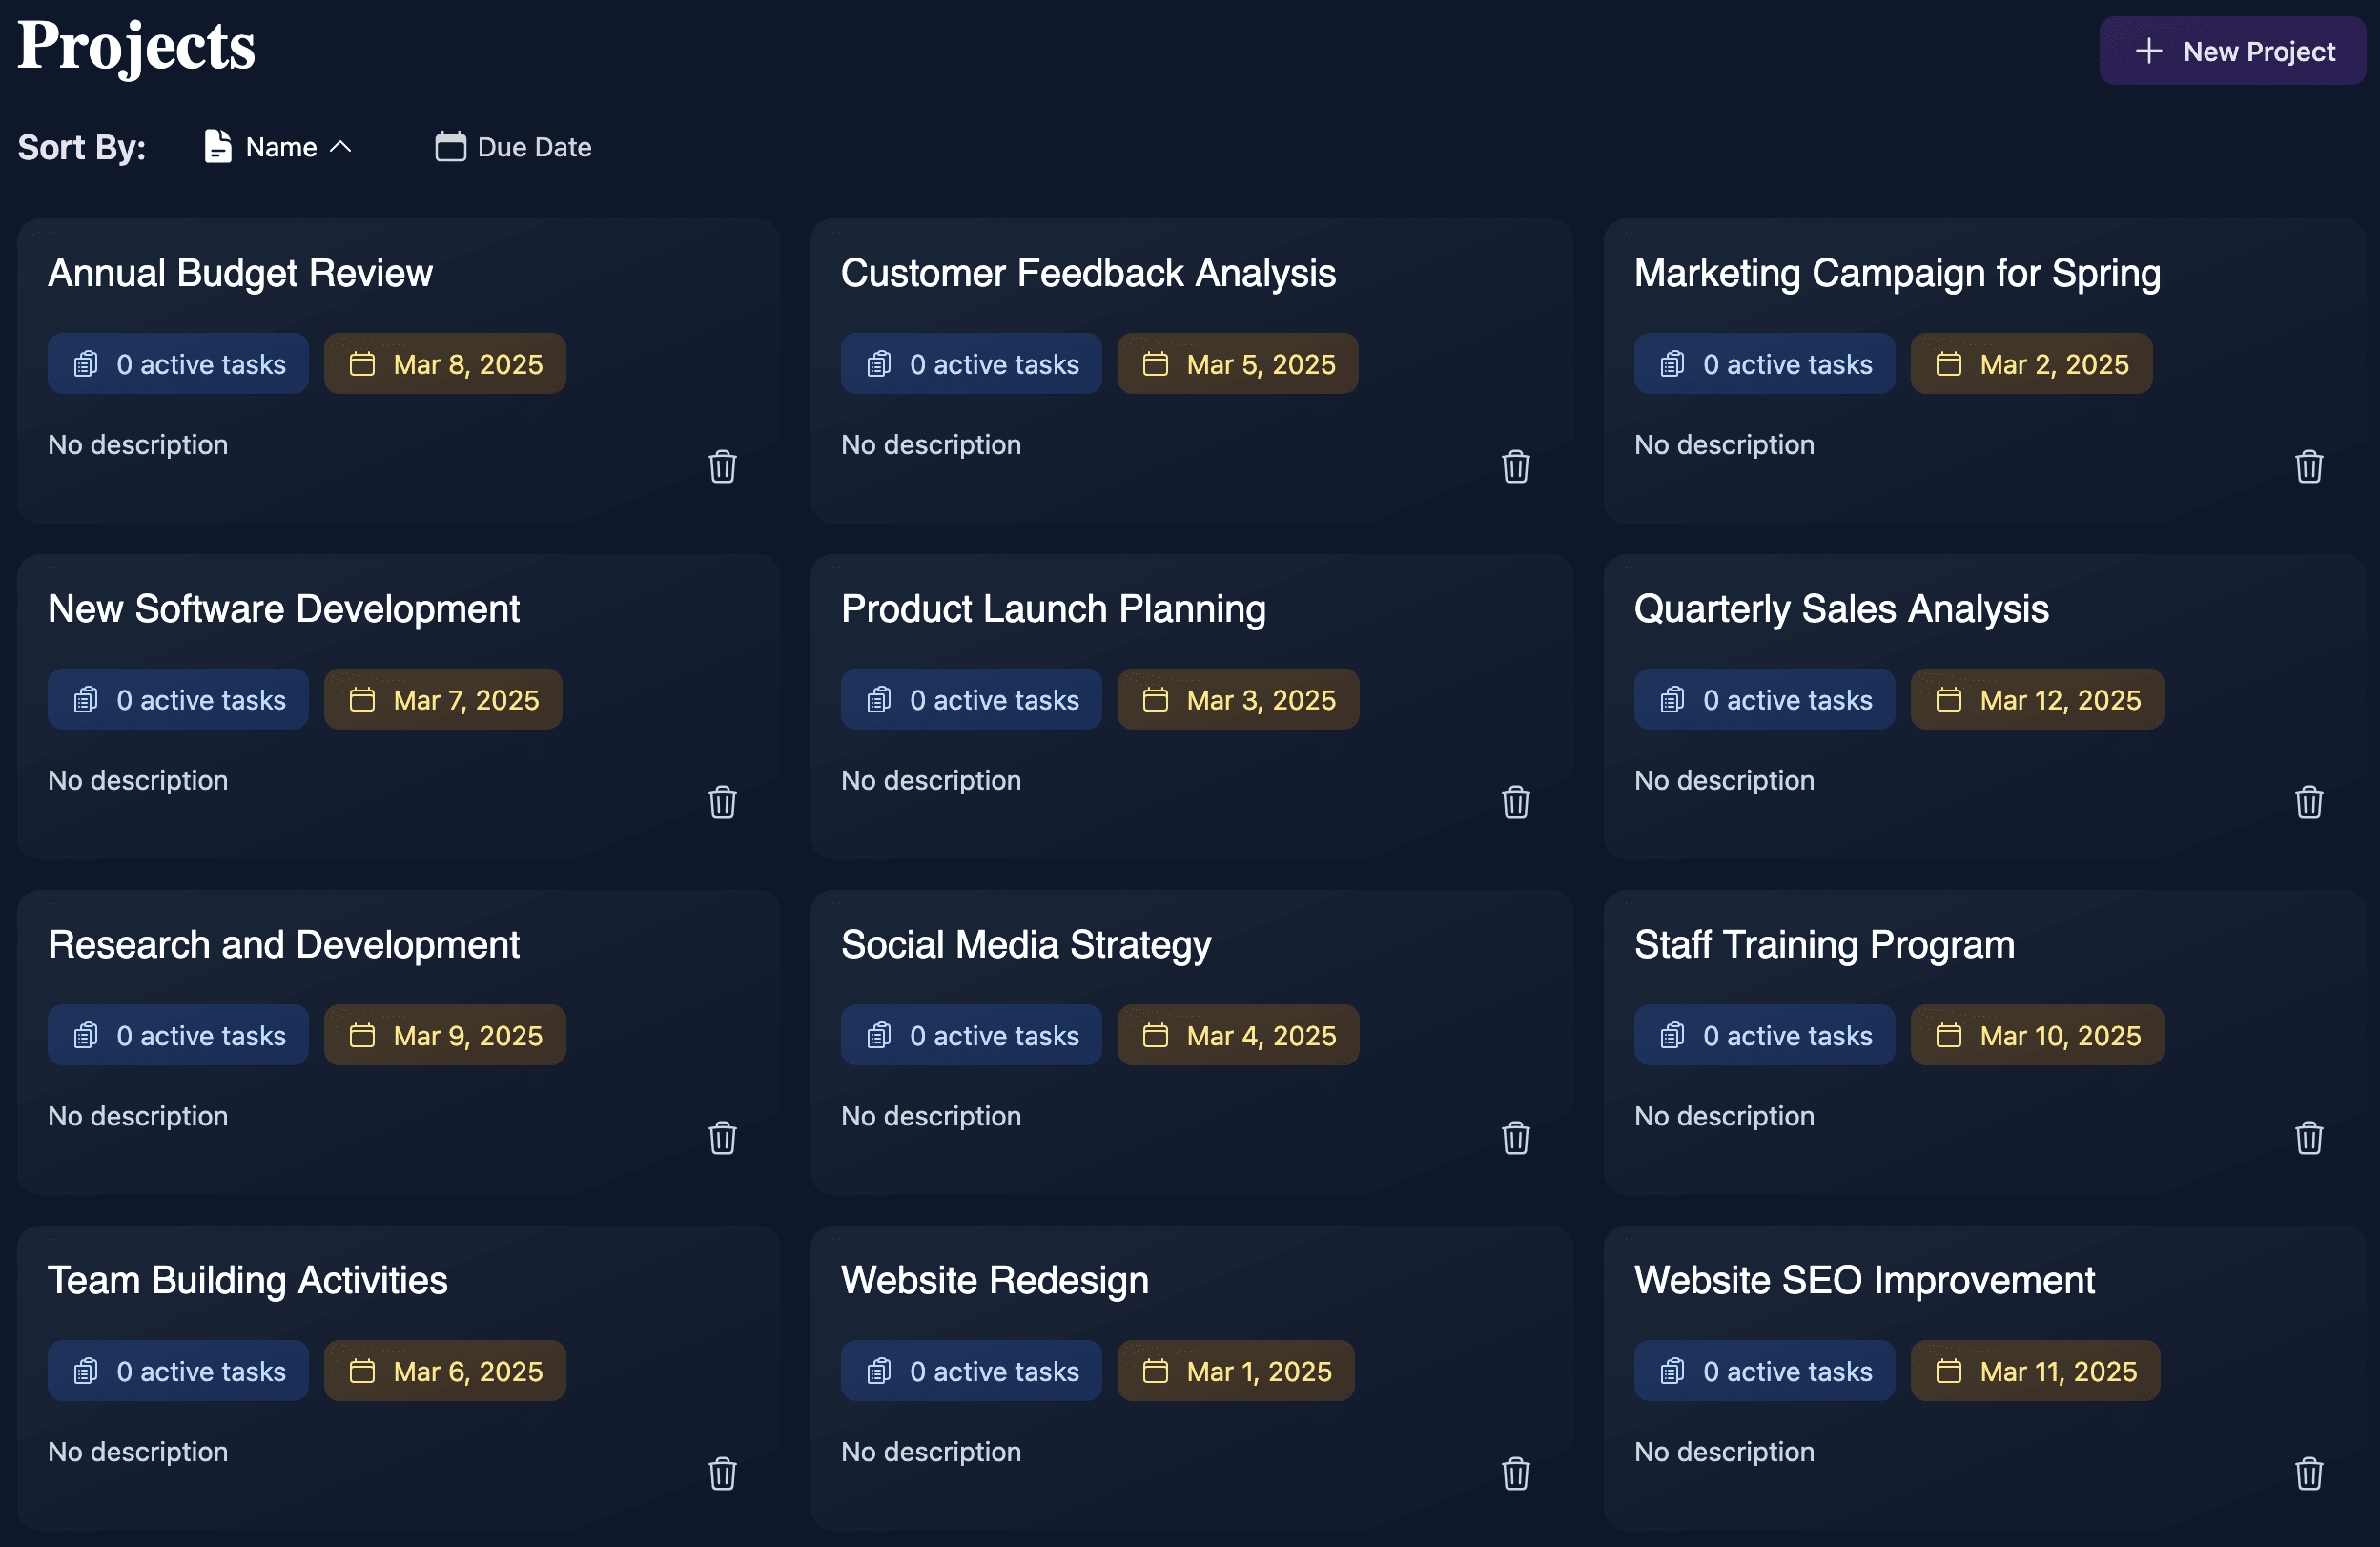Screen dimensions: 2380x1547
Task: Click active tasks badge on Research and Development
Action: click(x=178, y=1036)
